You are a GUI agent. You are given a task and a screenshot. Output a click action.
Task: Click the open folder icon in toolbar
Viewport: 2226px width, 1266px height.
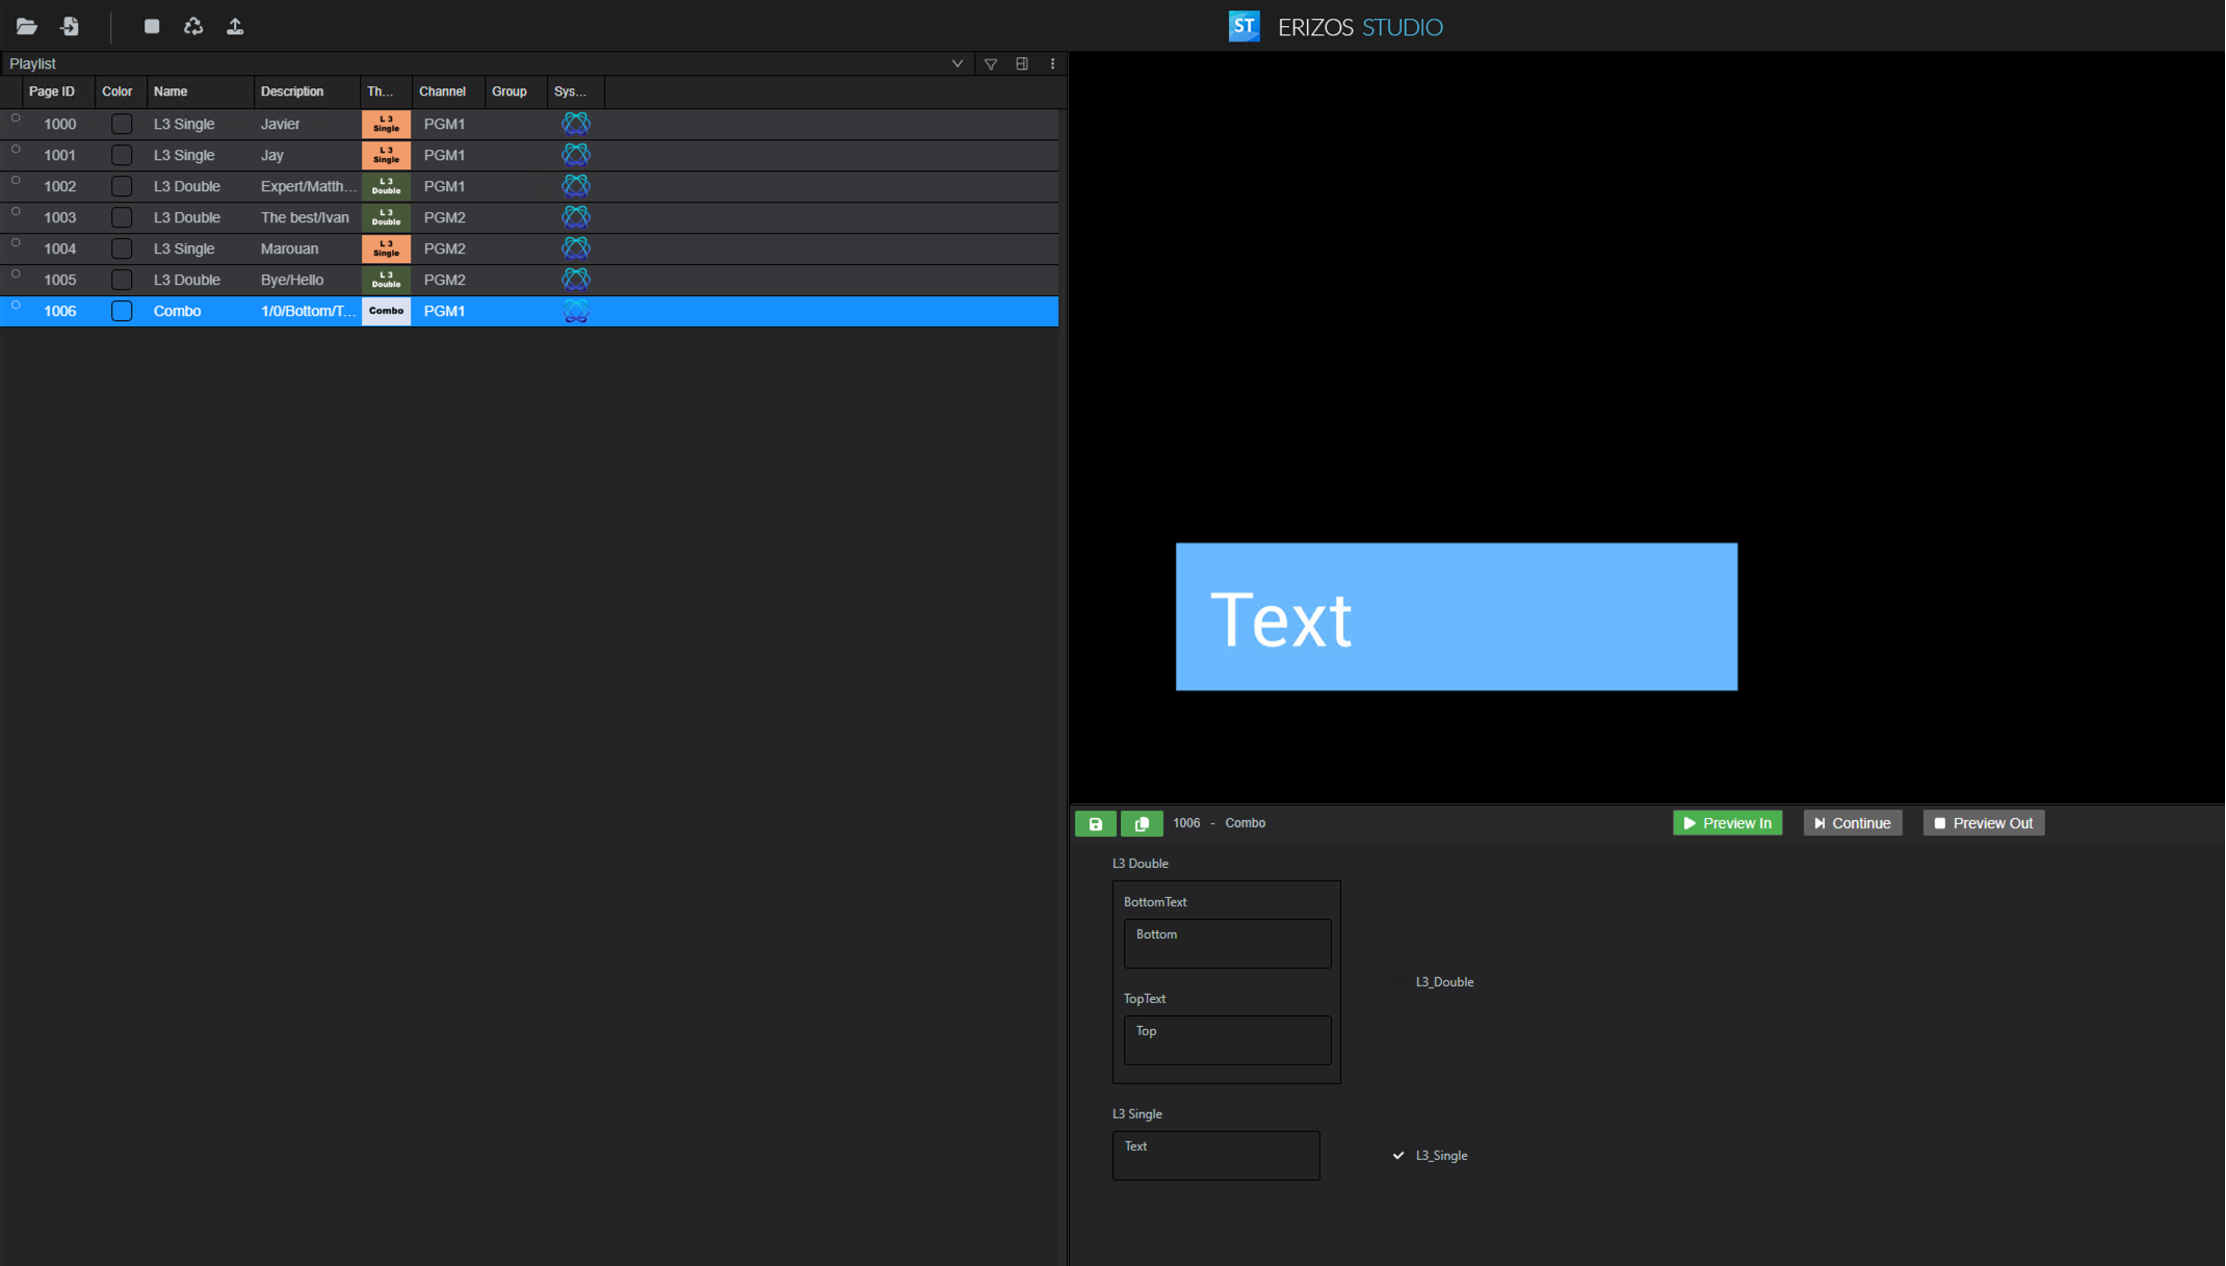(27, 27)
